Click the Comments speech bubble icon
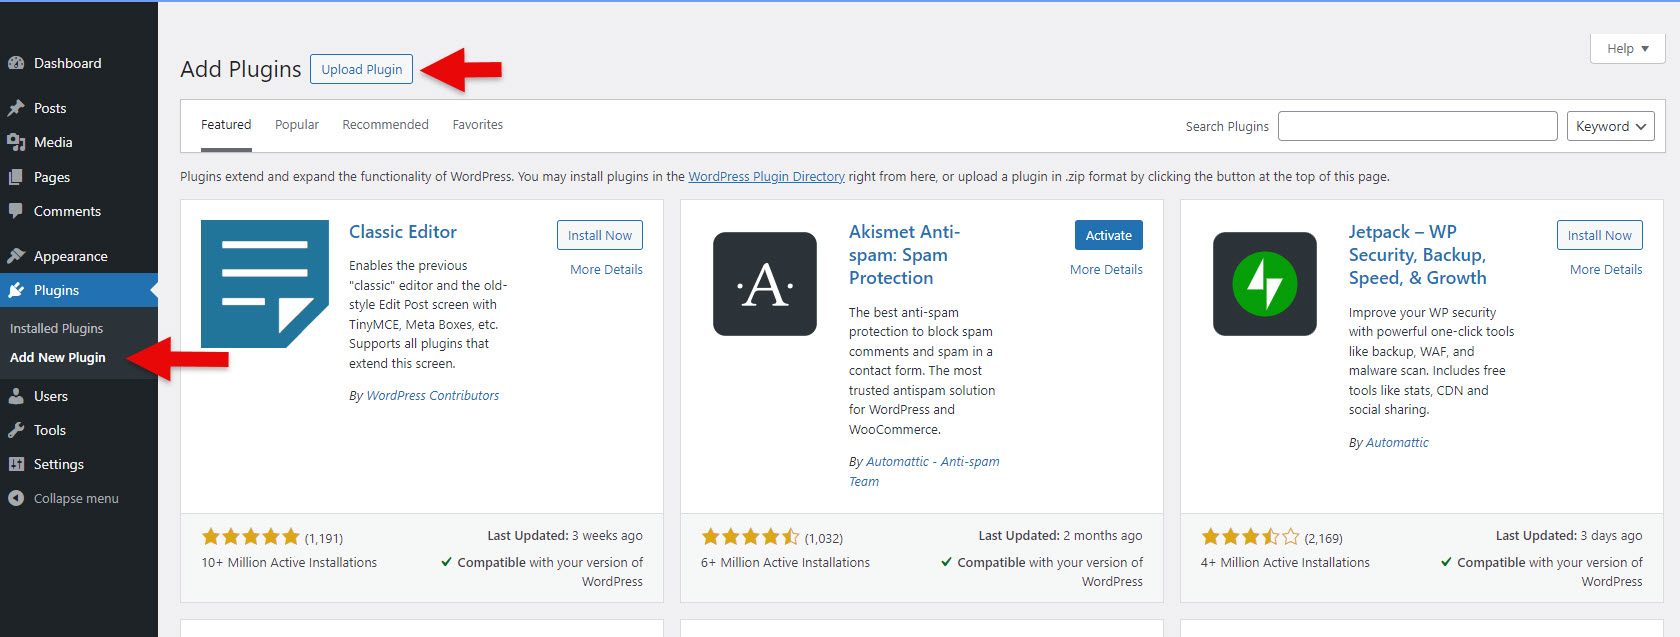The height and width of the screenshot is (637, 1680). [x=16, y=211]
